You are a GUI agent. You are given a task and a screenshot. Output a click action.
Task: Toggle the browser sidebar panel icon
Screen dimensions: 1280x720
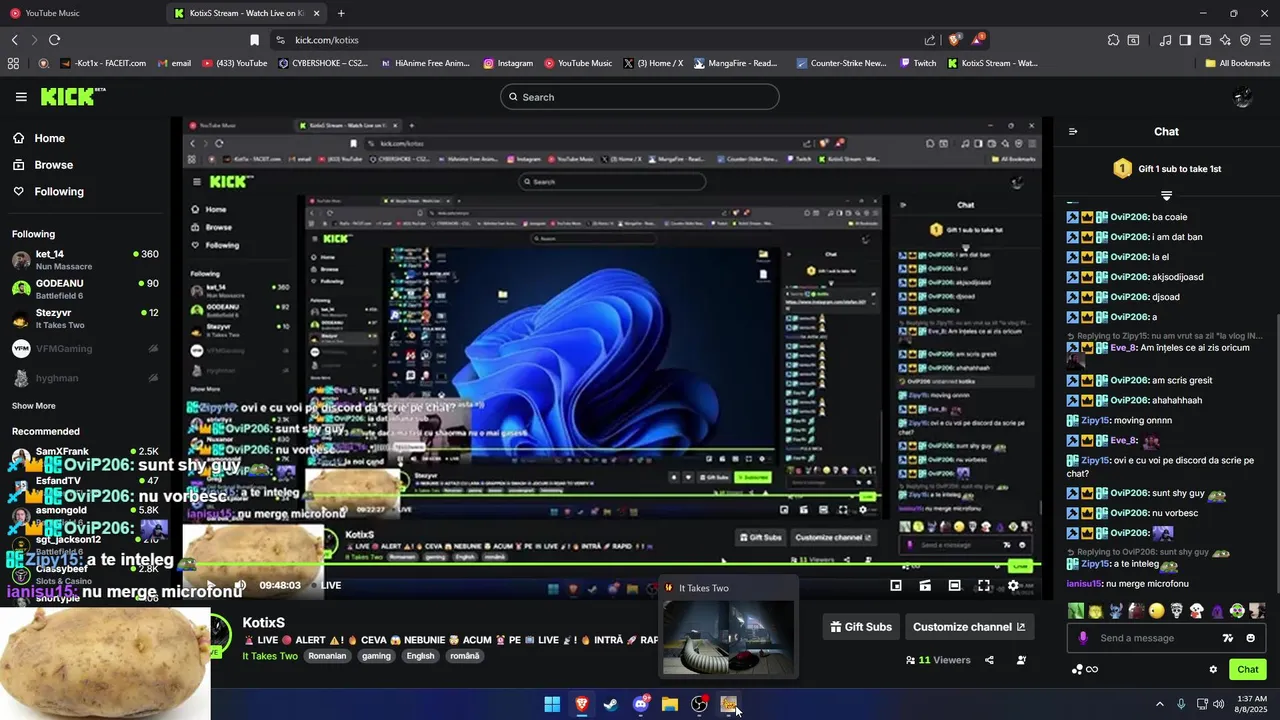[x=1185, y=40]
